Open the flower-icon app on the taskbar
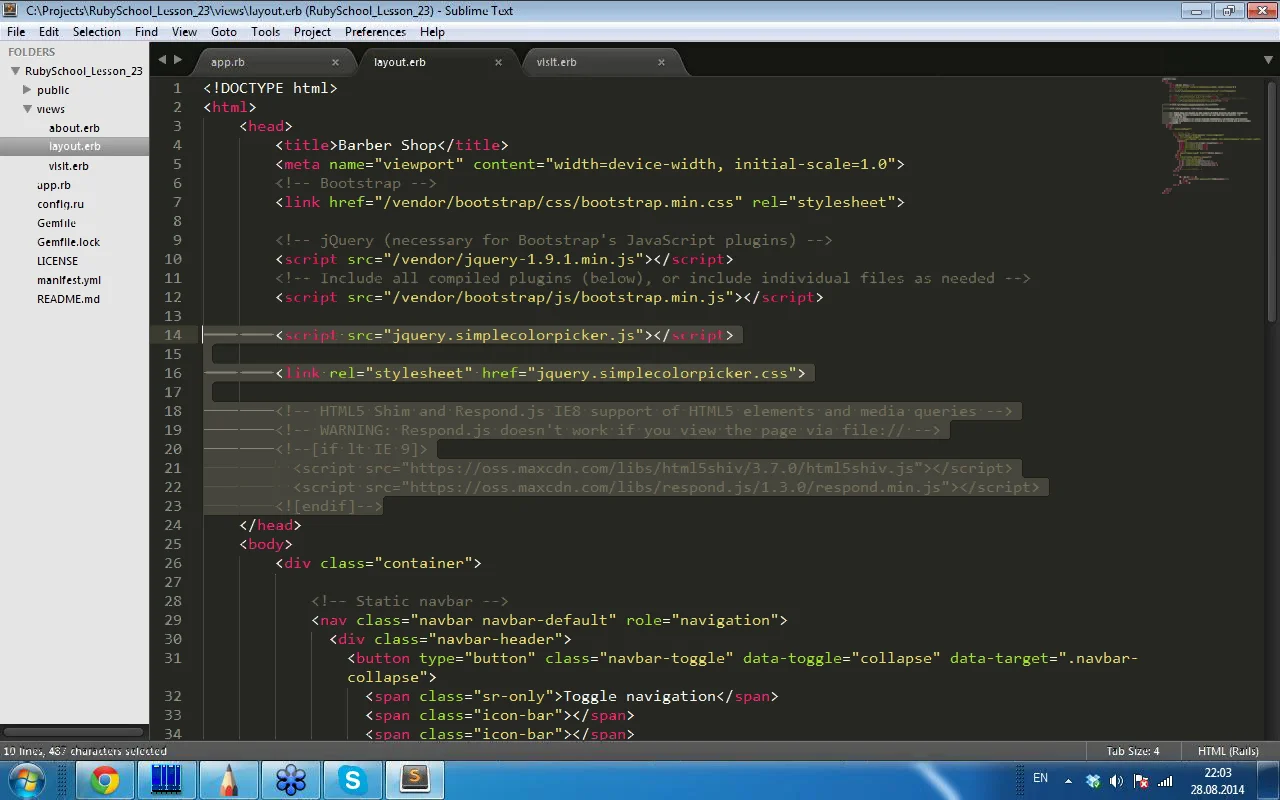 tap(290, 779)
